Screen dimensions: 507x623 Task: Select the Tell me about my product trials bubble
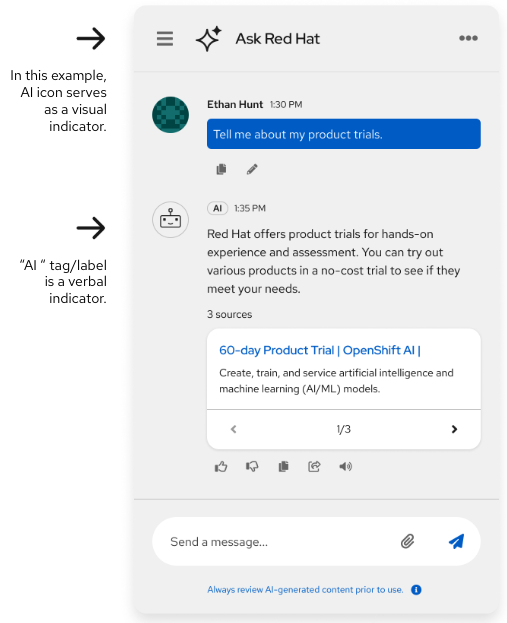coord(344,134)
